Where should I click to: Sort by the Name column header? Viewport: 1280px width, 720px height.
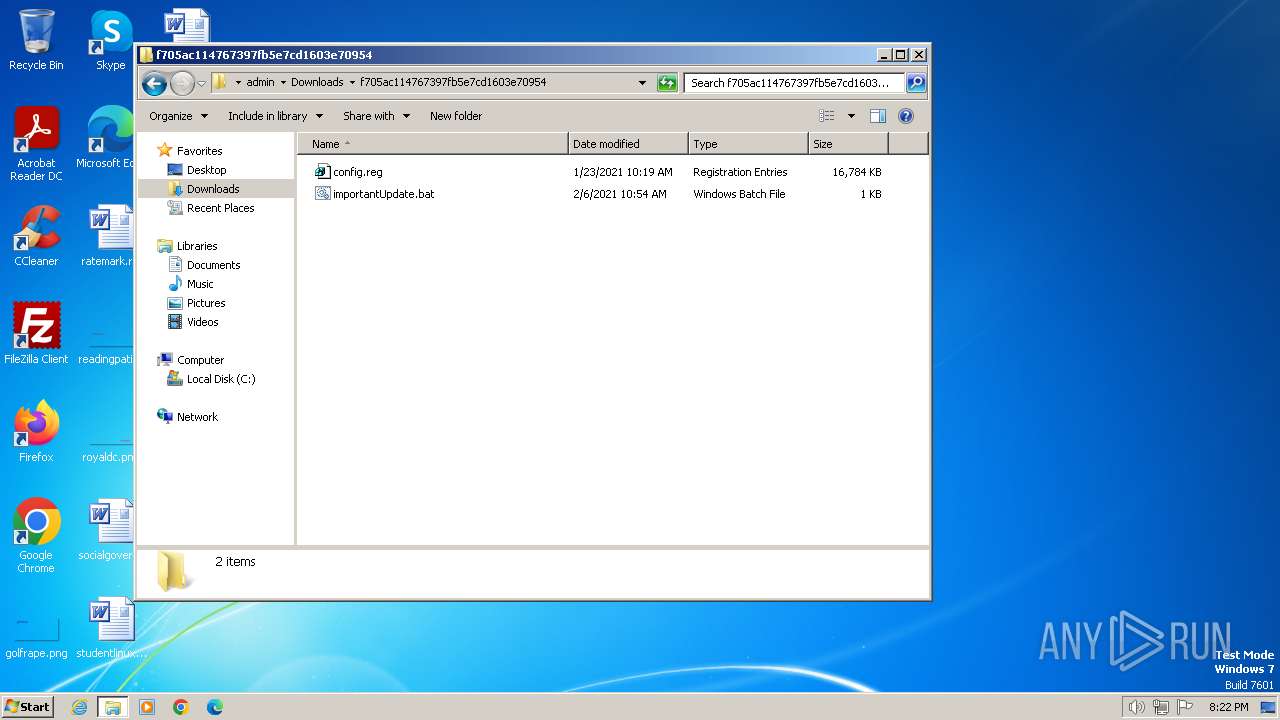[433, 144]
